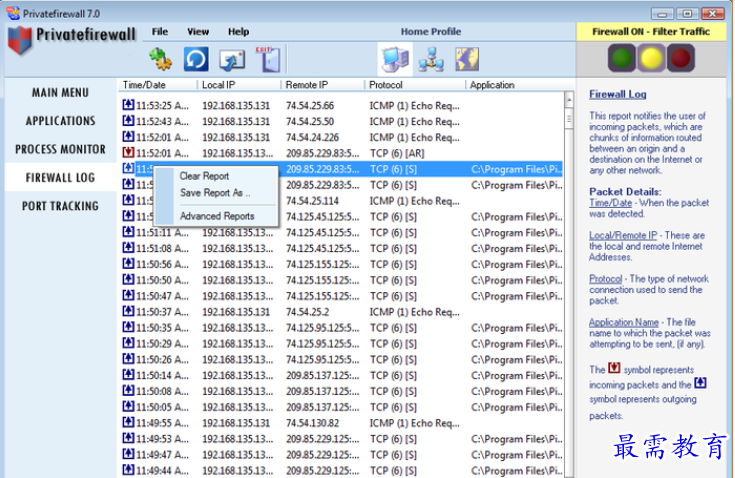Click the Exit door toolbar icon
The image size is (735, 478).
point(268,59)
